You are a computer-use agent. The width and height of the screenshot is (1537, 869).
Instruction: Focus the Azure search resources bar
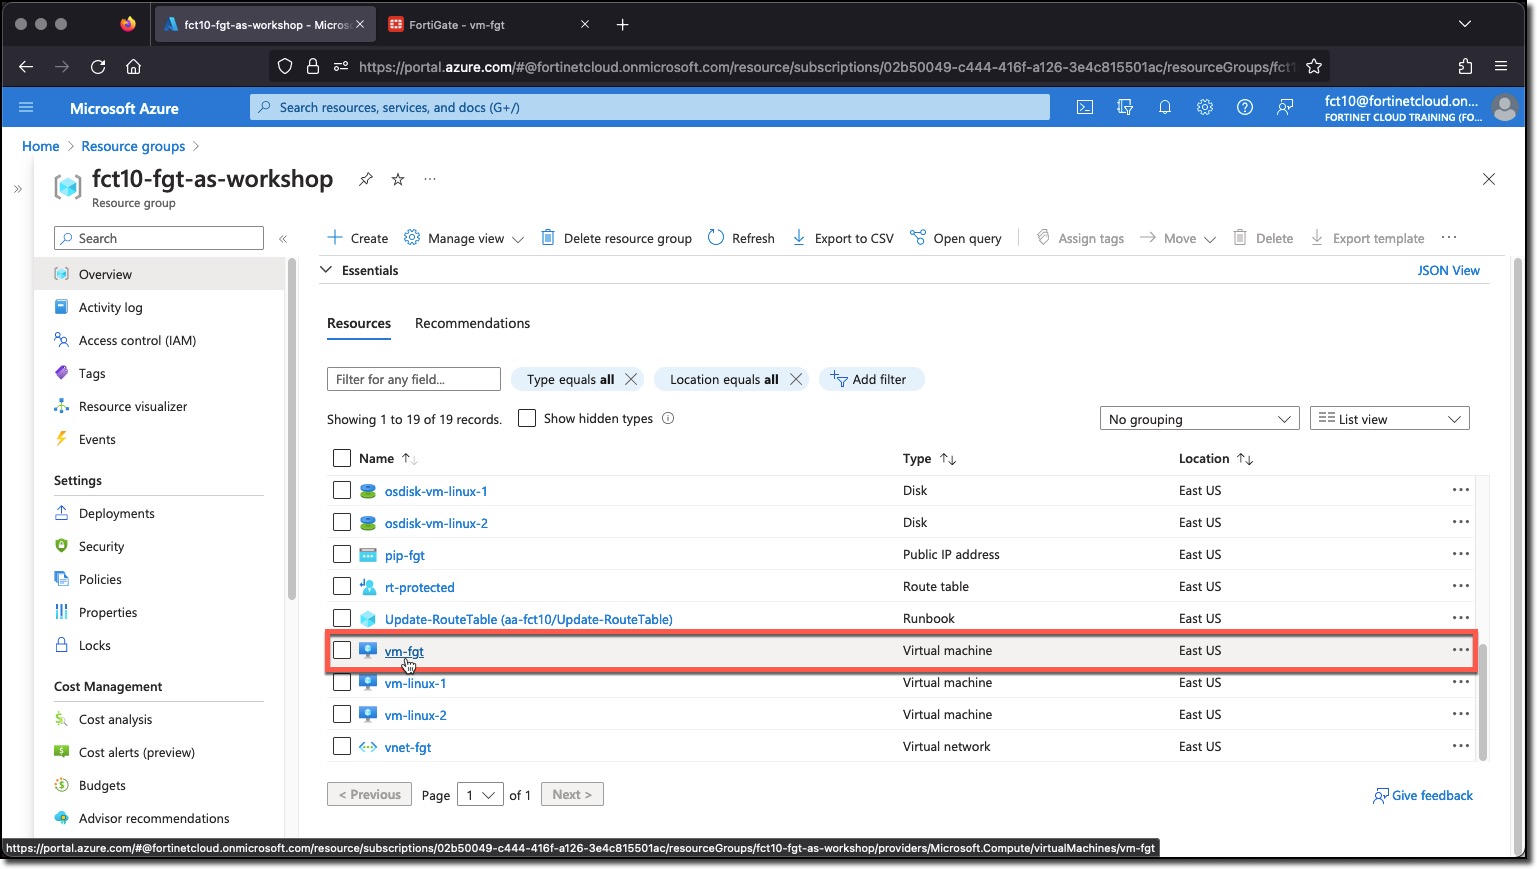(x=650, y=107)
